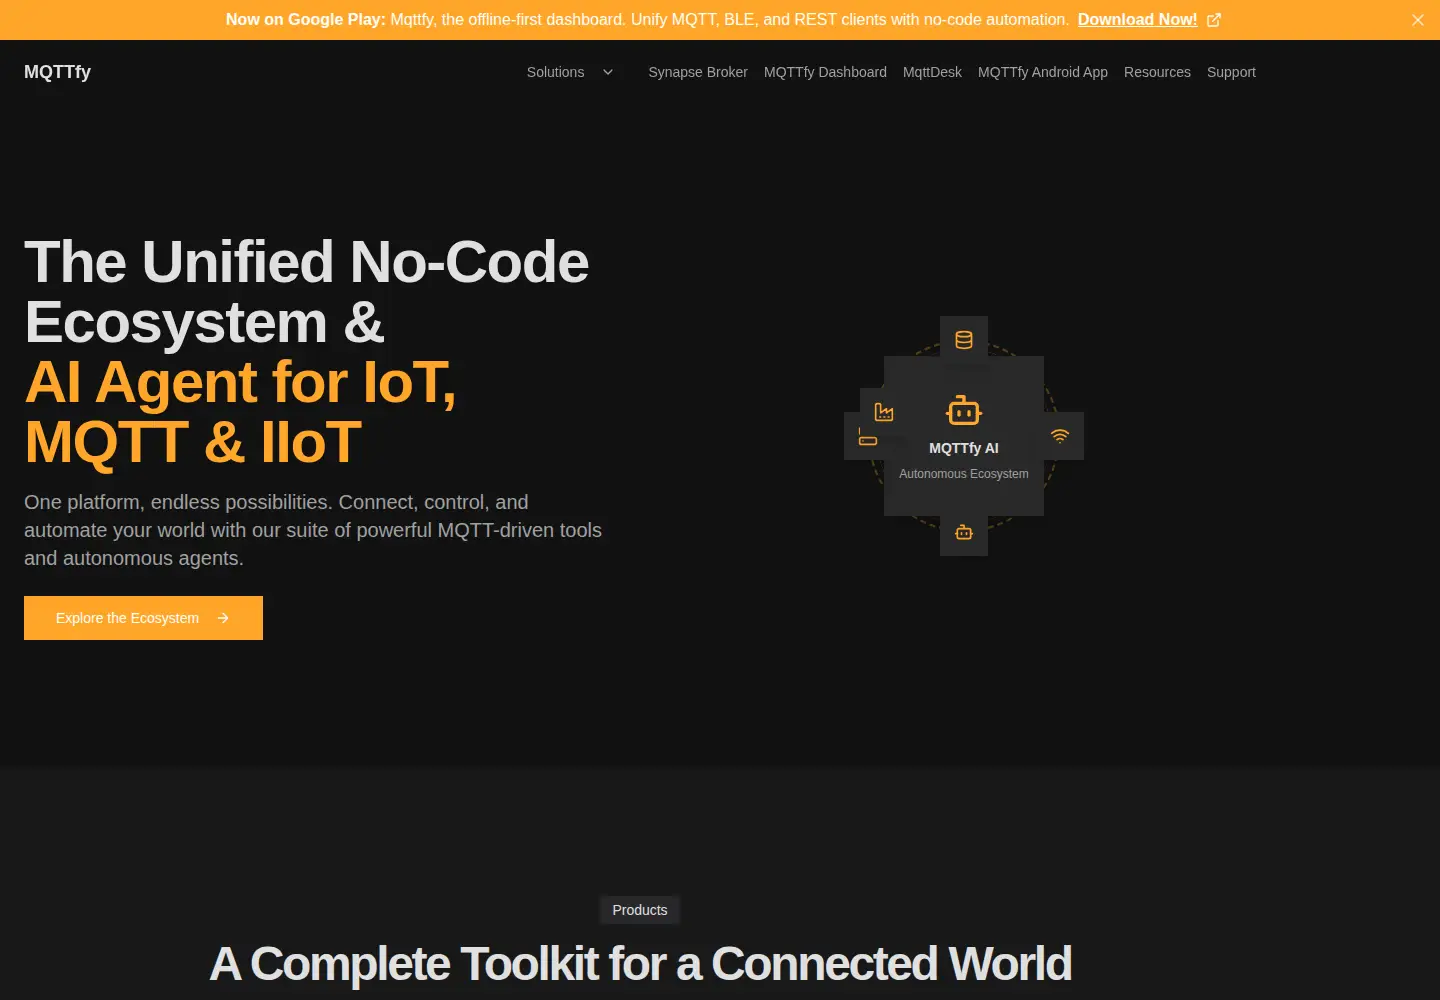Click the large robot icon above MQTTfy AI
This screenshot has width=1440, height=1000.
[x=964, y=411]
